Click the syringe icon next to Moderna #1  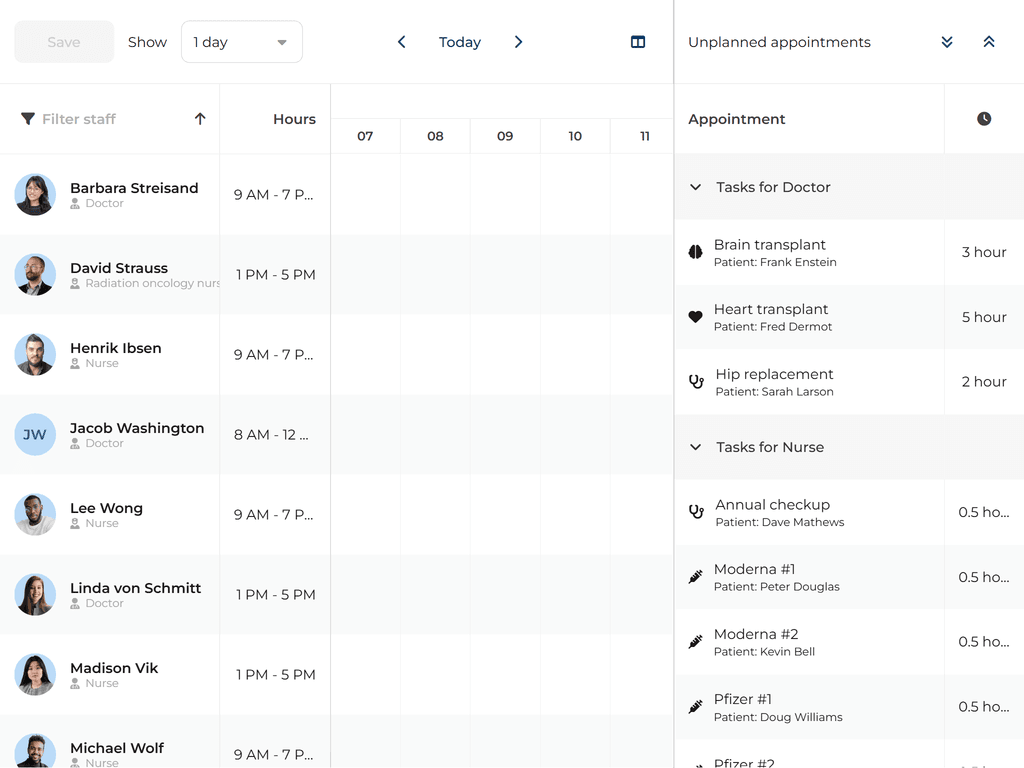(696, 577)
